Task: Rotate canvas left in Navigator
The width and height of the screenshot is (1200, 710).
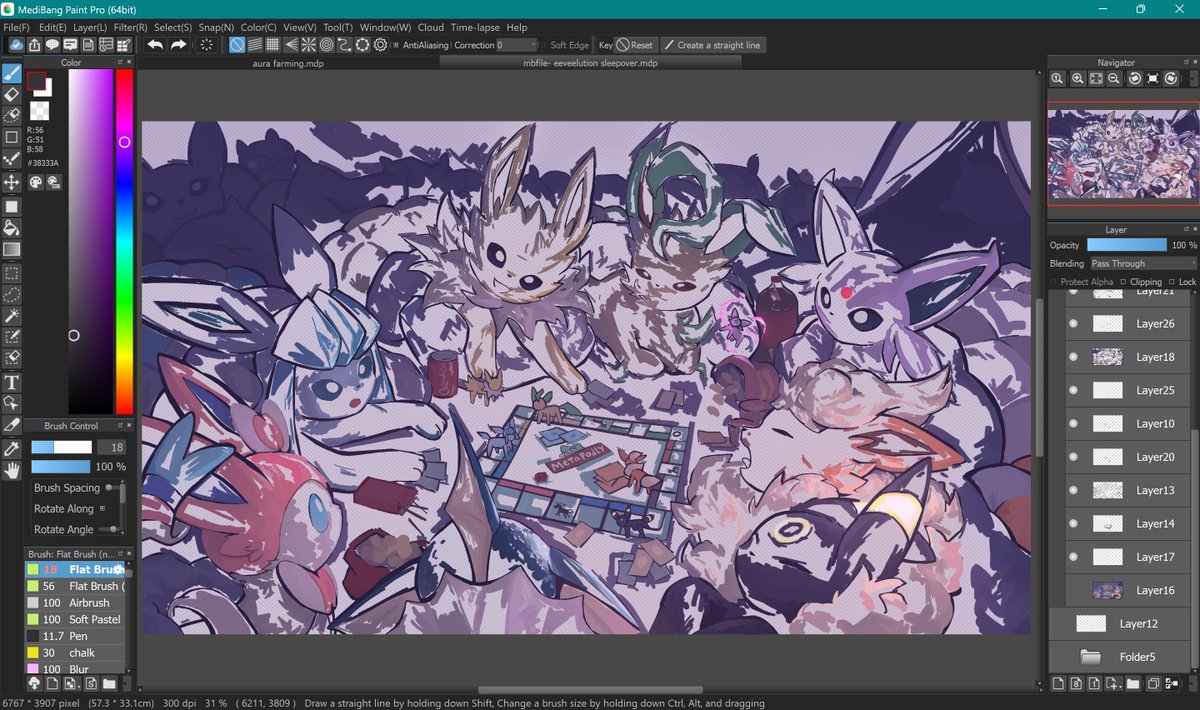Action: click(1134, 79)
